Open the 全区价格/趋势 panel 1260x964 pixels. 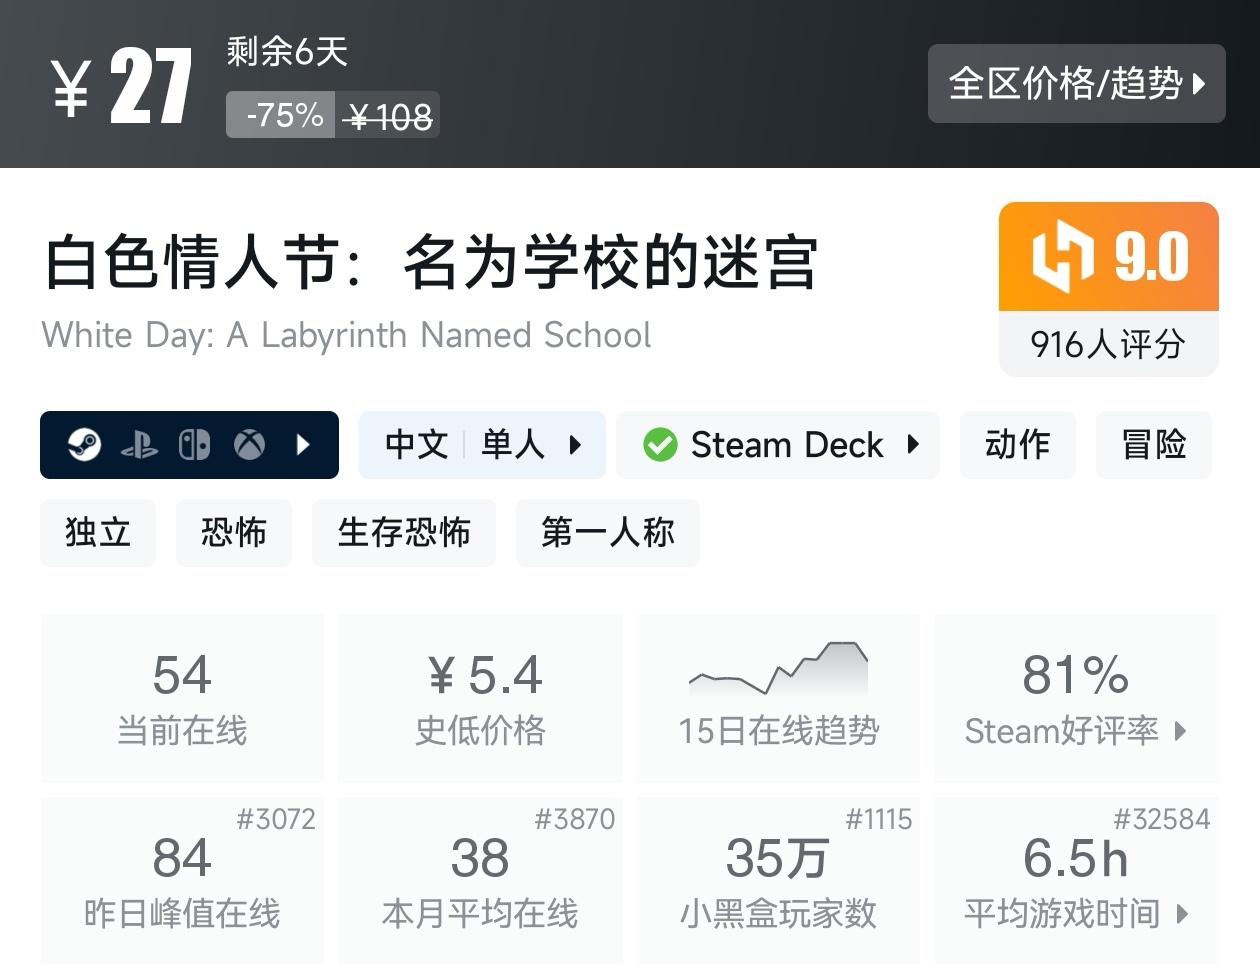(x=1076, y=84)
